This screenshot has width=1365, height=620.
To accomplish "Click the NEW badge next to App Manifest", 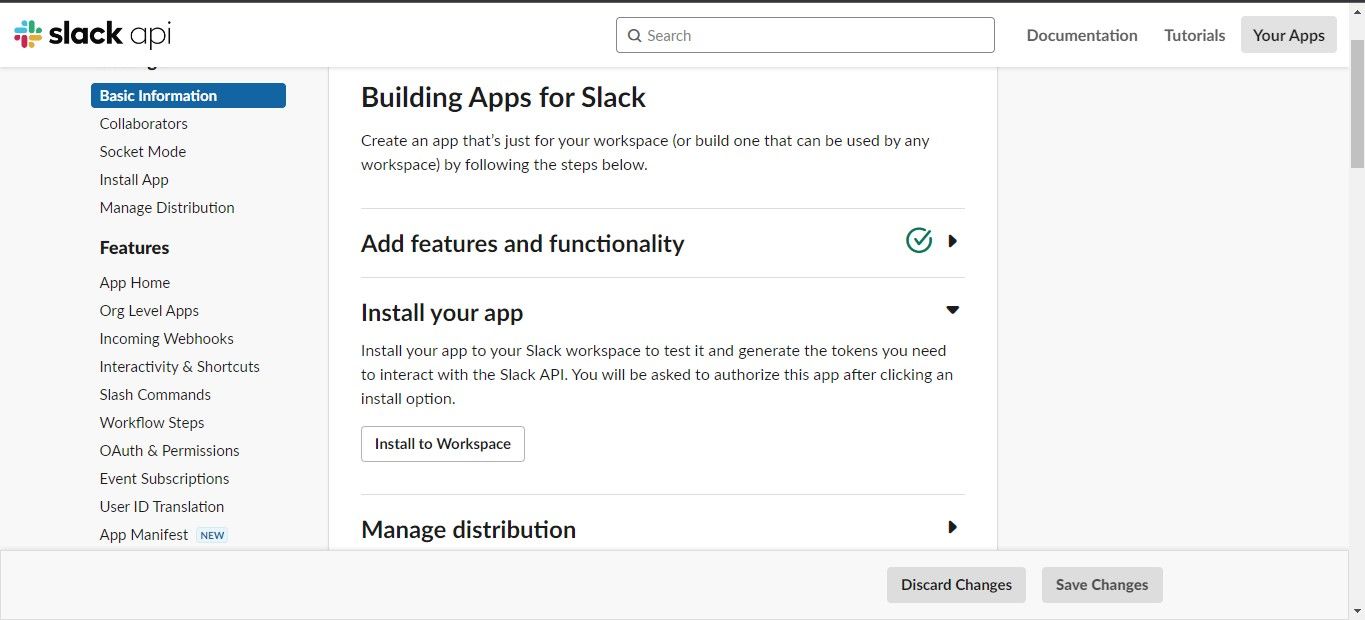I will [x=211, y=534].
